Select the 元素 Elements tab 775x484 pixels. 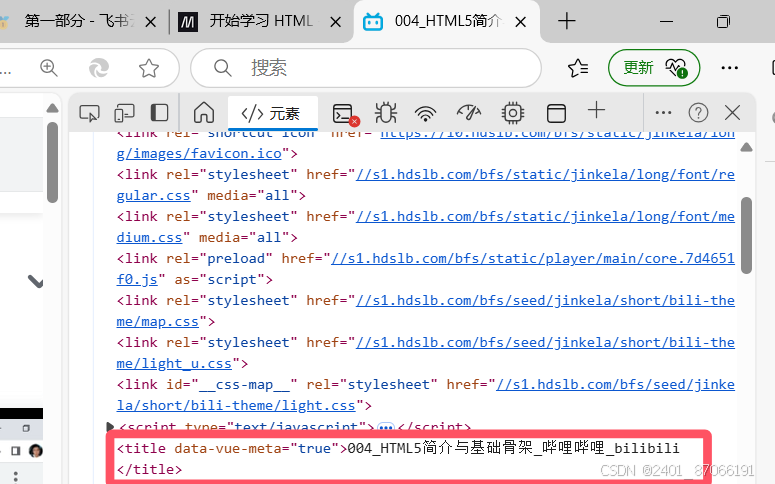tap(272, 113)
